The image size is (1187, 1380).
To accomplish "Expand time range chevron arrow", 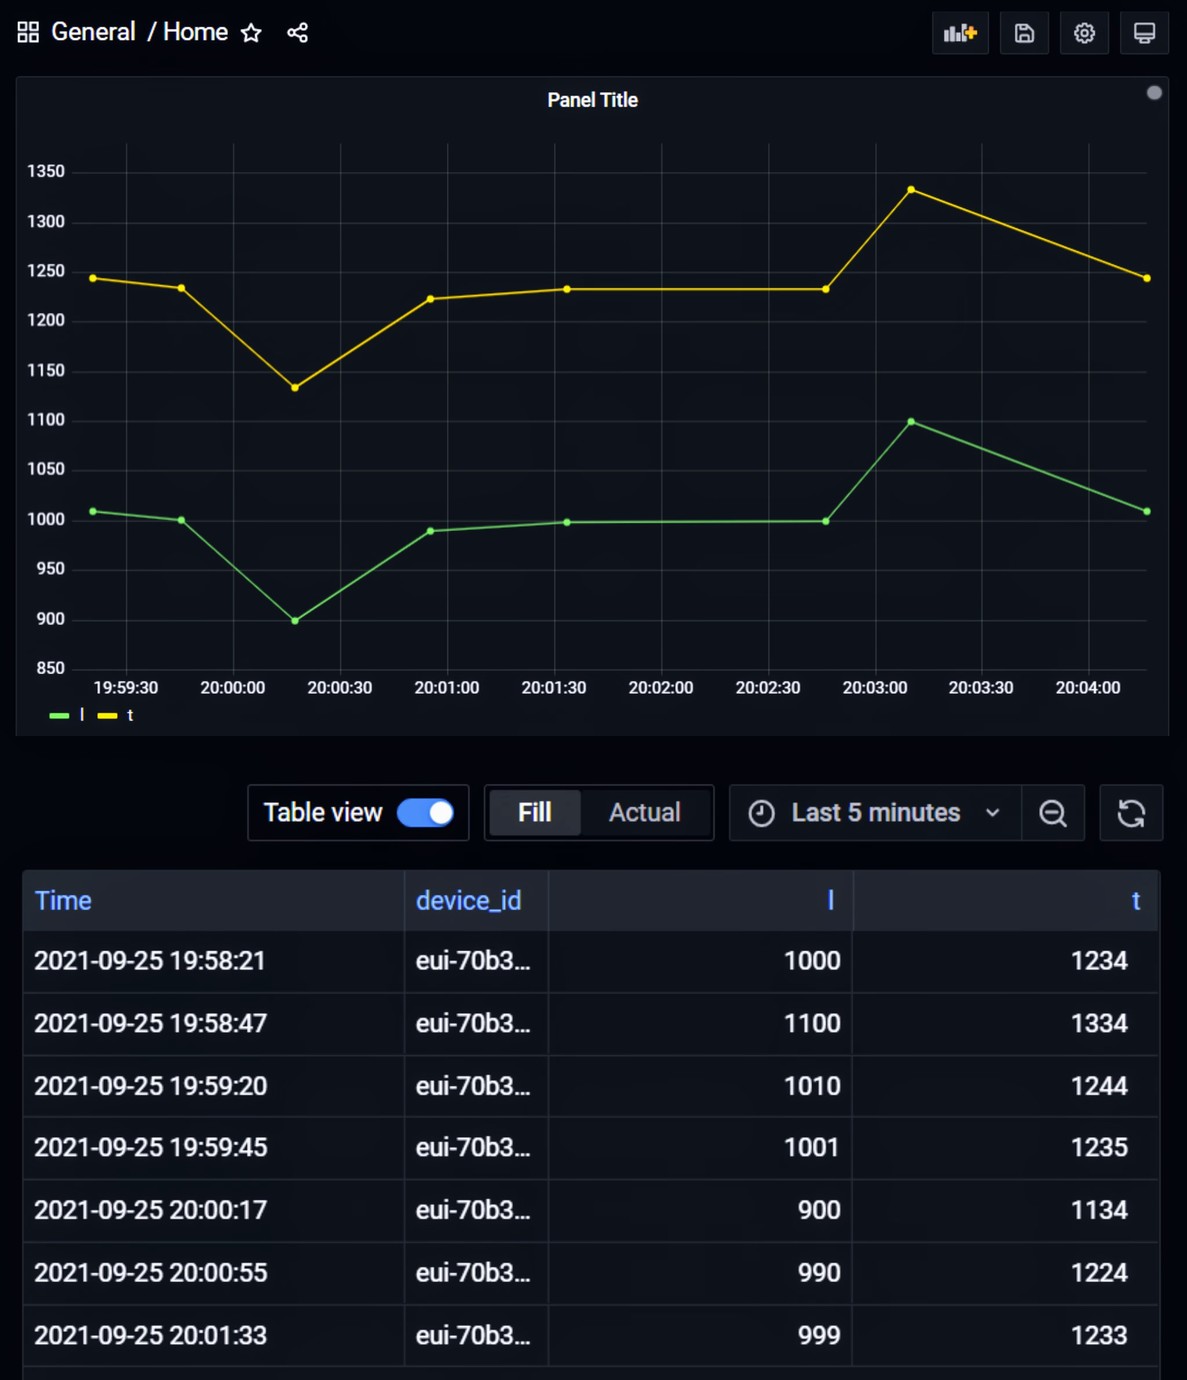I will click(992, 813).
